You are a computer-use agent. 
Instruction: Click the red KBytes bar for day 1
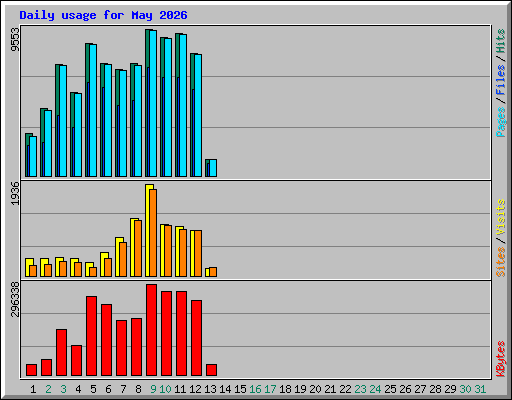pyautogui.click(x=31, y=370)
